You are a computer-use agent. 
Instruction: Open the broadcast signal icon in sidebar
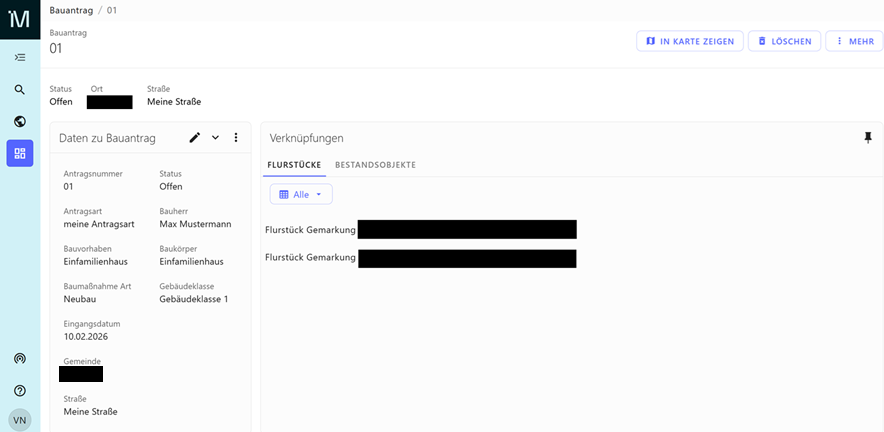tap(20, 359)
